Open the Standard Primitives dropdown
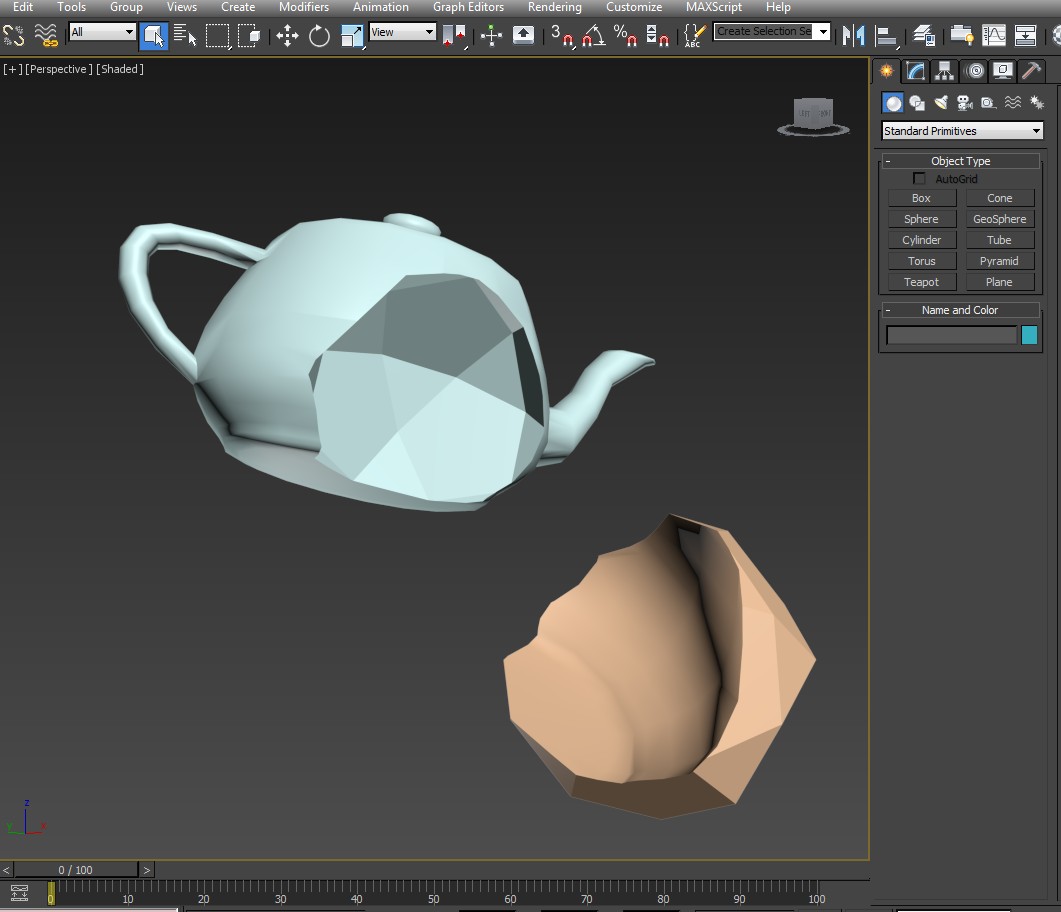Viewport: 1061px width, 912px height. click(962, 131)
